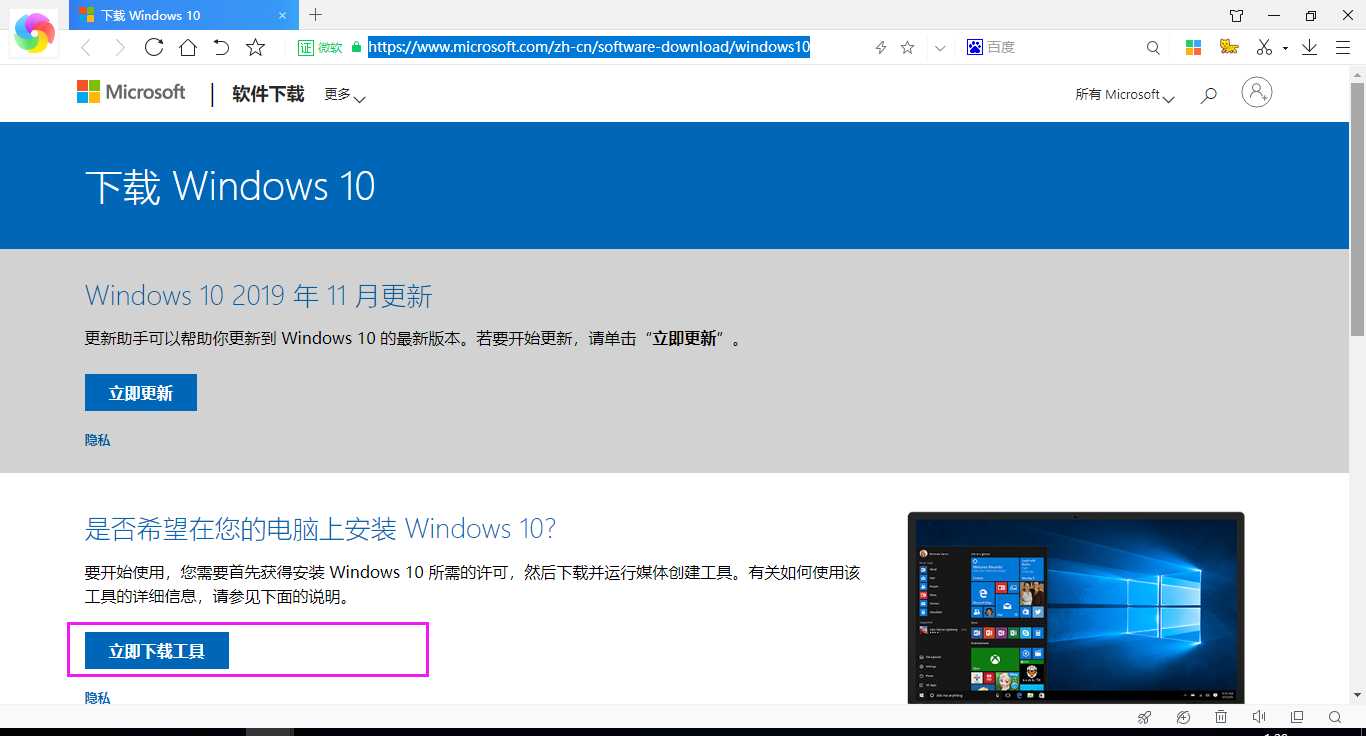Viewport: 1366px width, 736px height.
Task: Open the browser hamburger menu
Action: [1342, 47]
